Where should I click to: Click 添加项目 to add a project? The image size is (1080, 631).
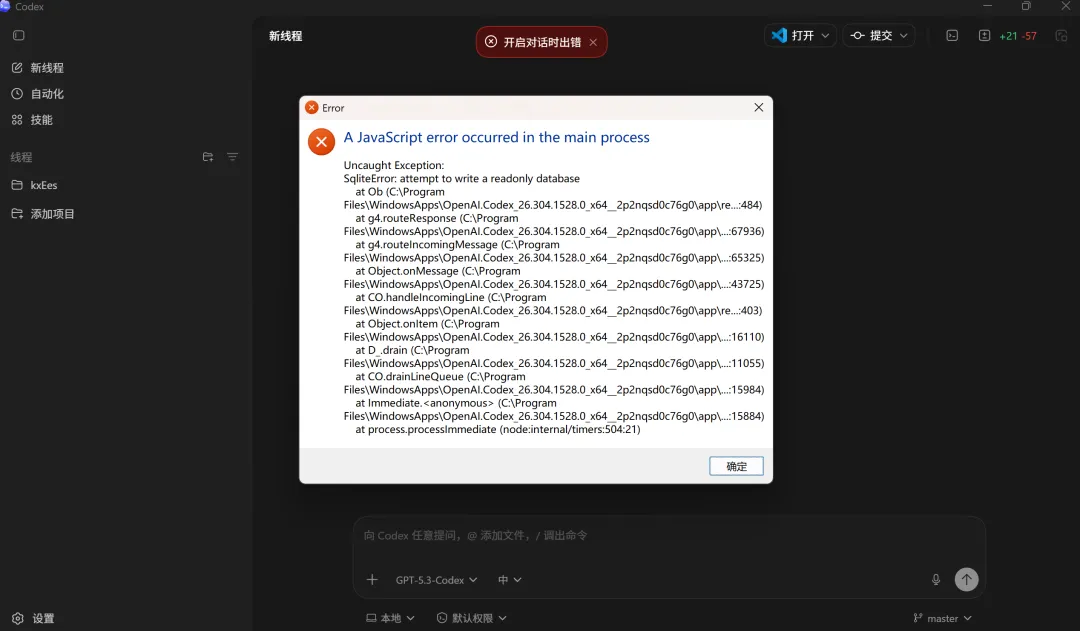[43, 214]
